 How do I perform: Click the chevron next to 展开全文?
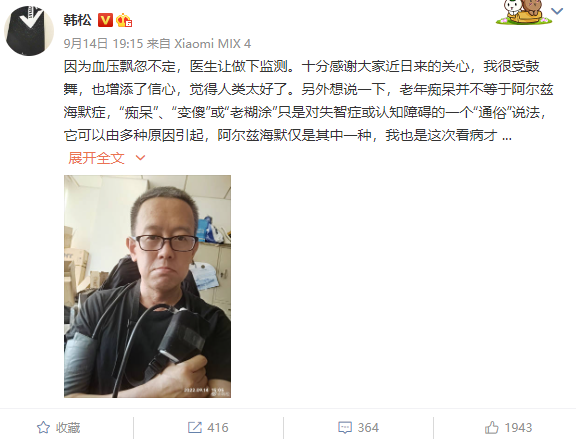(140, 158)
